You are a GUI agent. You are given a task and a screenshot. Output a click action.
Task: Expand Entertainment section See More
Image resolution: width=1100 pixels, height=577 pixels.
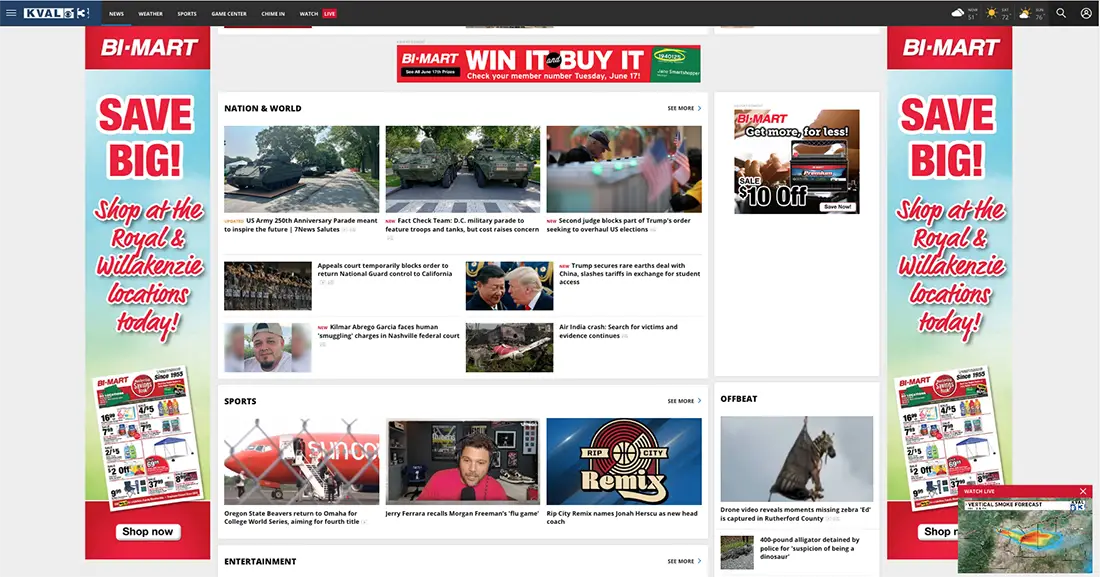point(684,561)
